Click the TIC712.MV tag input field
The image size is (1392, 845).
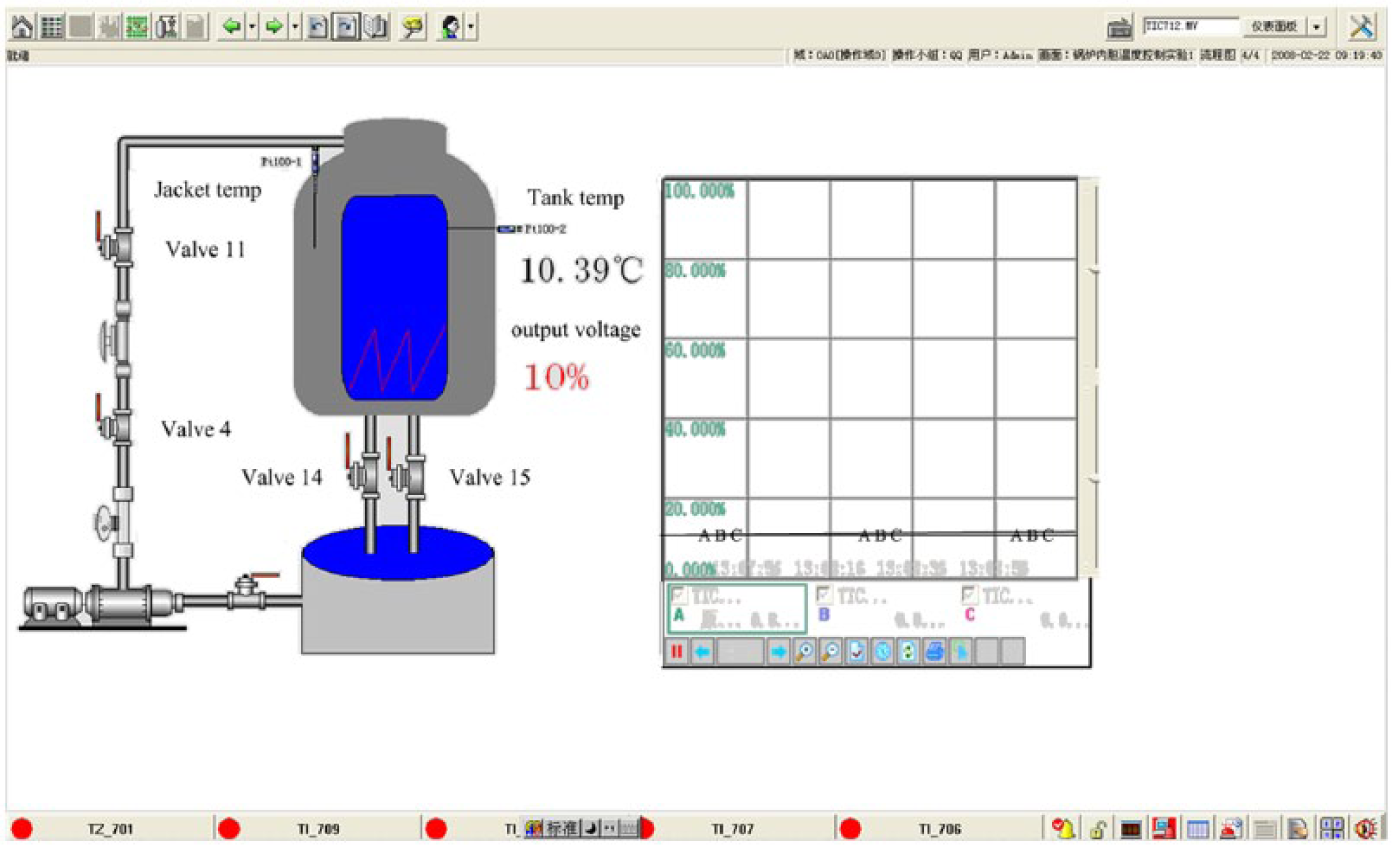[1190, 26]
